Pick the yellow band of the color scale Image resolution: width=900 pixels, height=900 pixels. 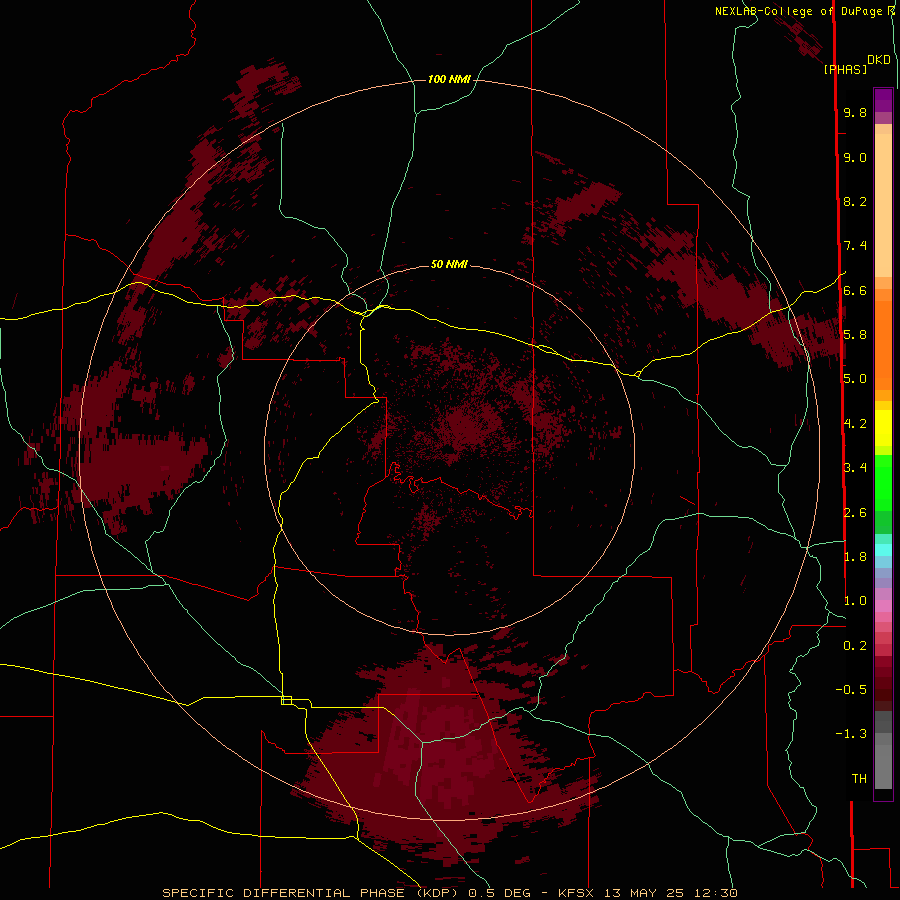(883, 428)
